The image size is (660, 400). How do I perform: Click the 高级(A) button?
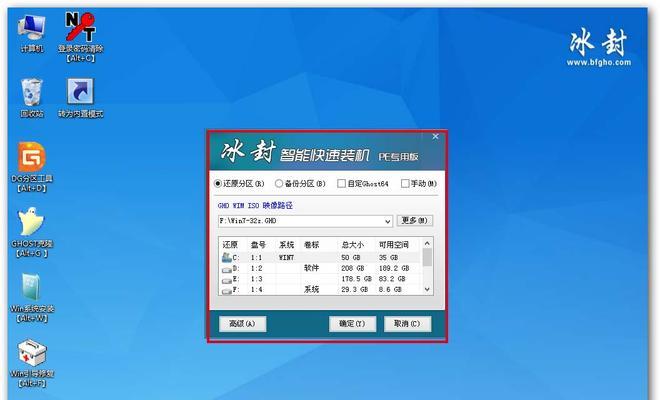(x=242, y=324)
